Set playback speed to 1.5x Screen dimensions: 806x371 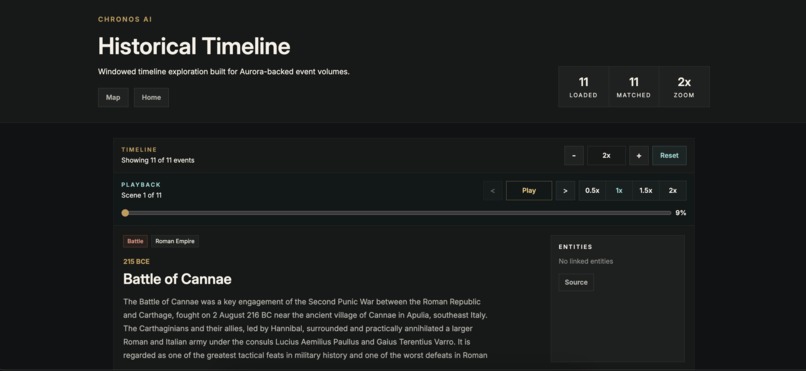point(646,191)
